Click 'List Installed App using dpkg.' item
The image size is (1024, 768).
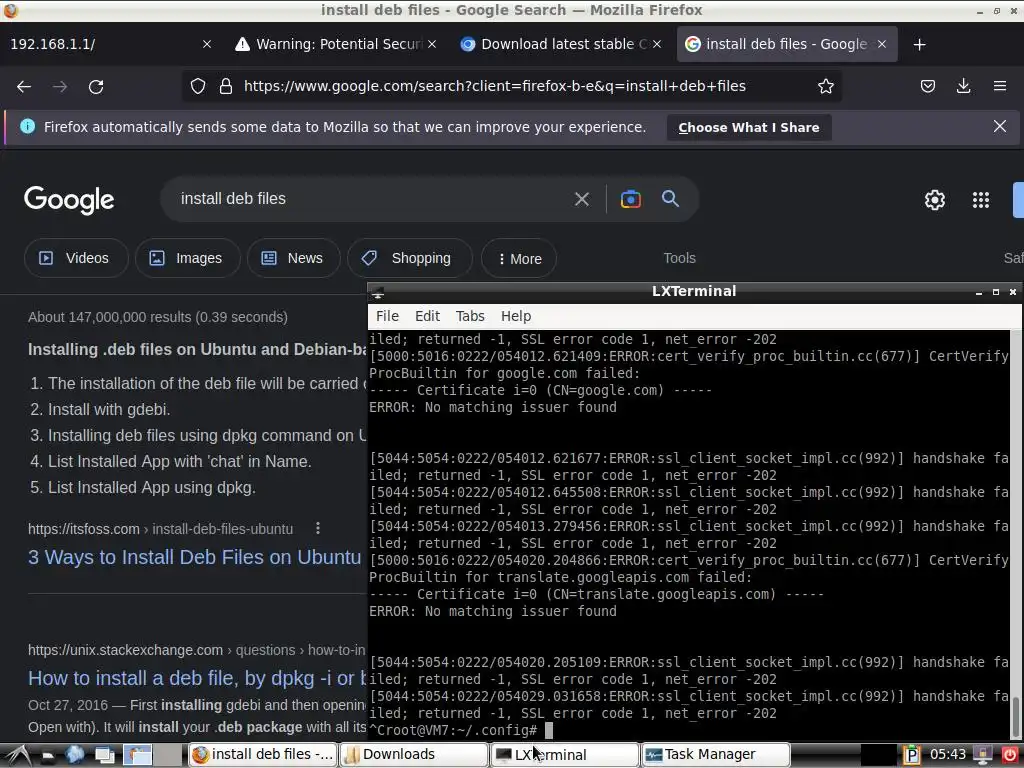[x=152, y=487]
